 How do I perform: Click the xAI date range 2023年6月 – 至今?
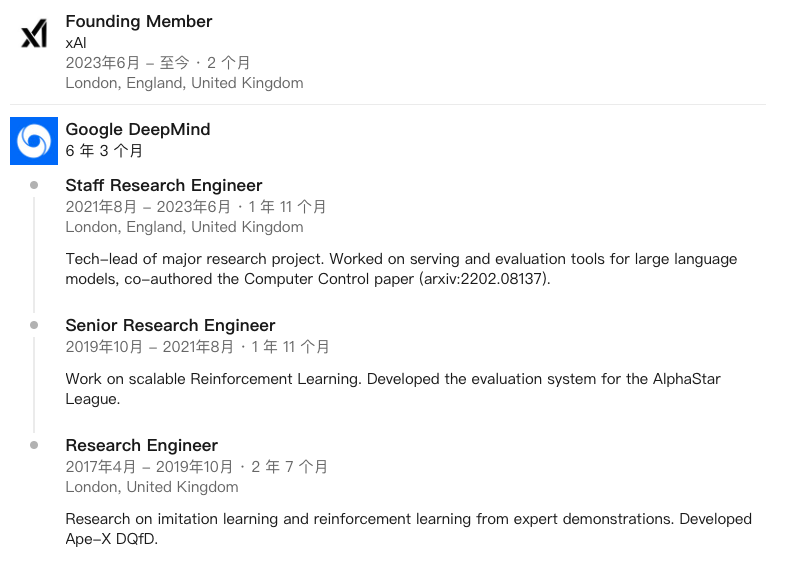(128, 63)
